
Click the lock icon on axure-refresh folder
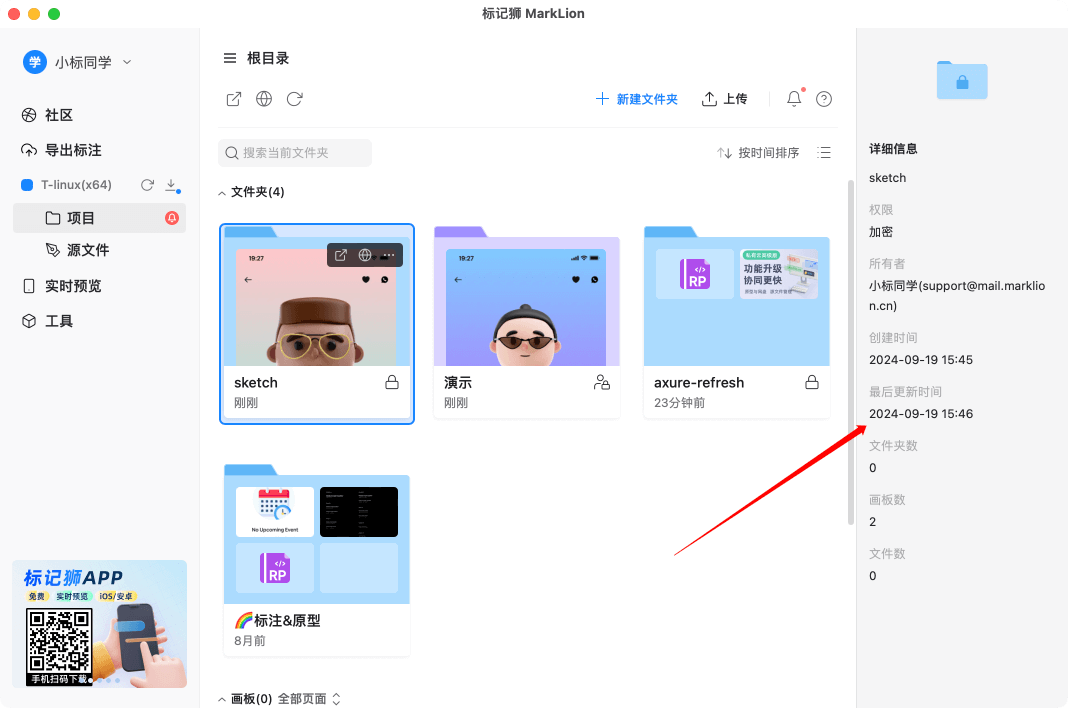coord(812,382)
